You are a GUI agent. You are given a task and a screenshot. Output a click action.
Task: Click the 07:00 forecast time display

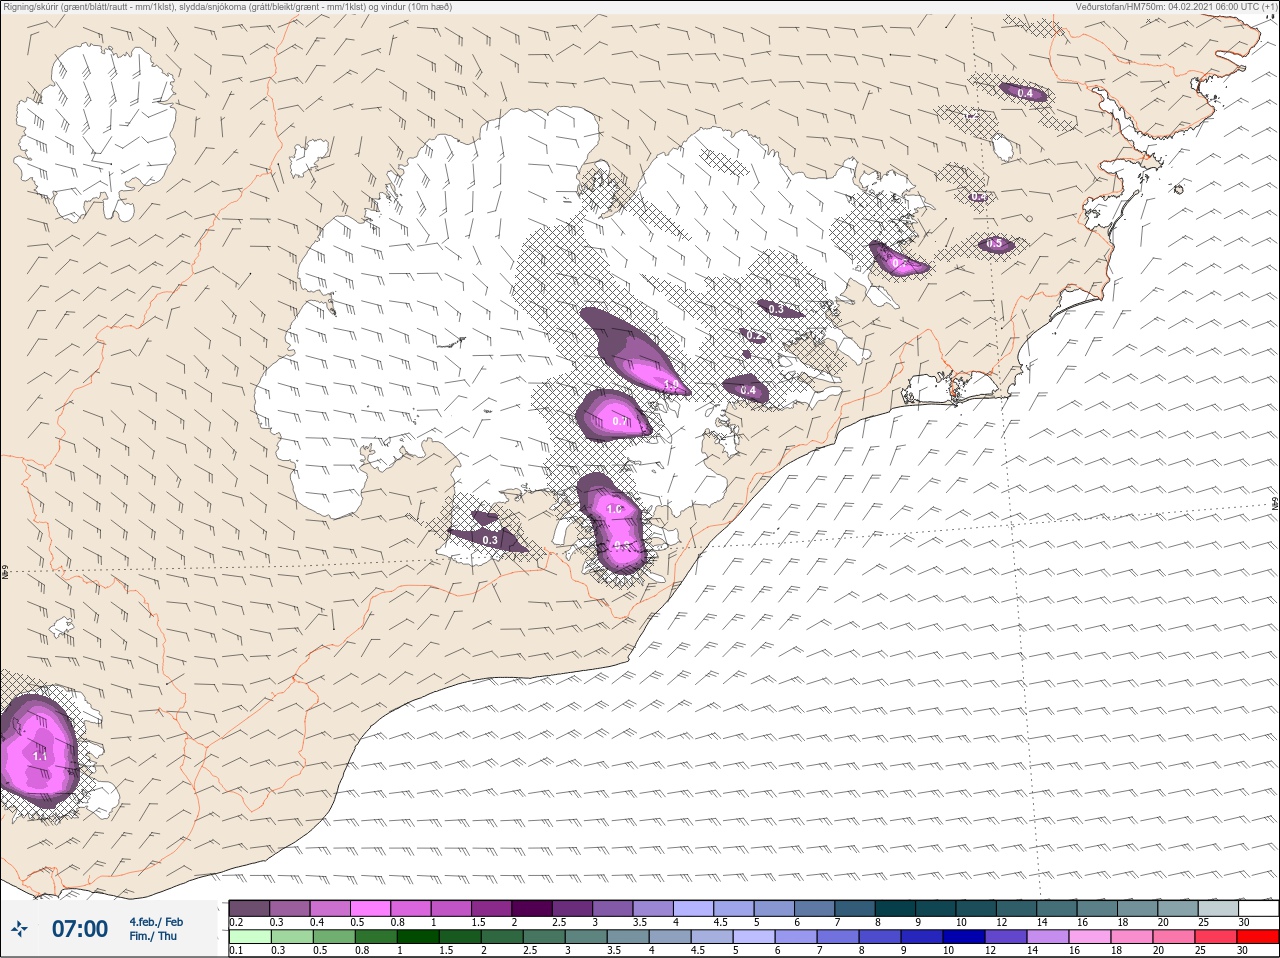tap(80, 929)
